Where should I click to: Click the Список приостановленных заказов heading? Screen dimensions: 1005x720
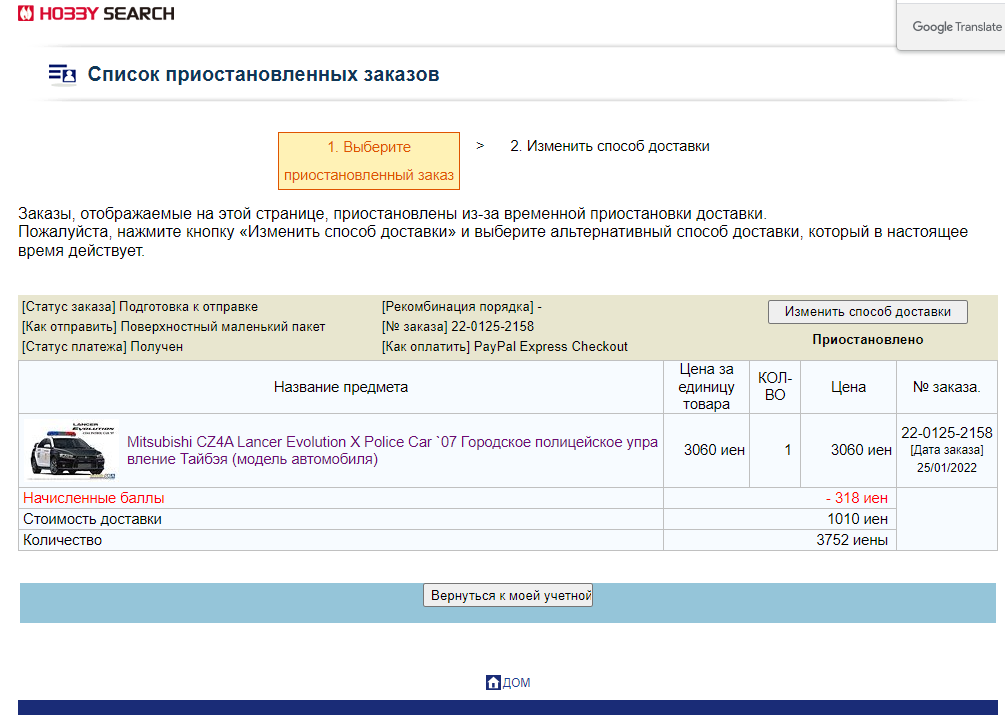tap(263, 75)
